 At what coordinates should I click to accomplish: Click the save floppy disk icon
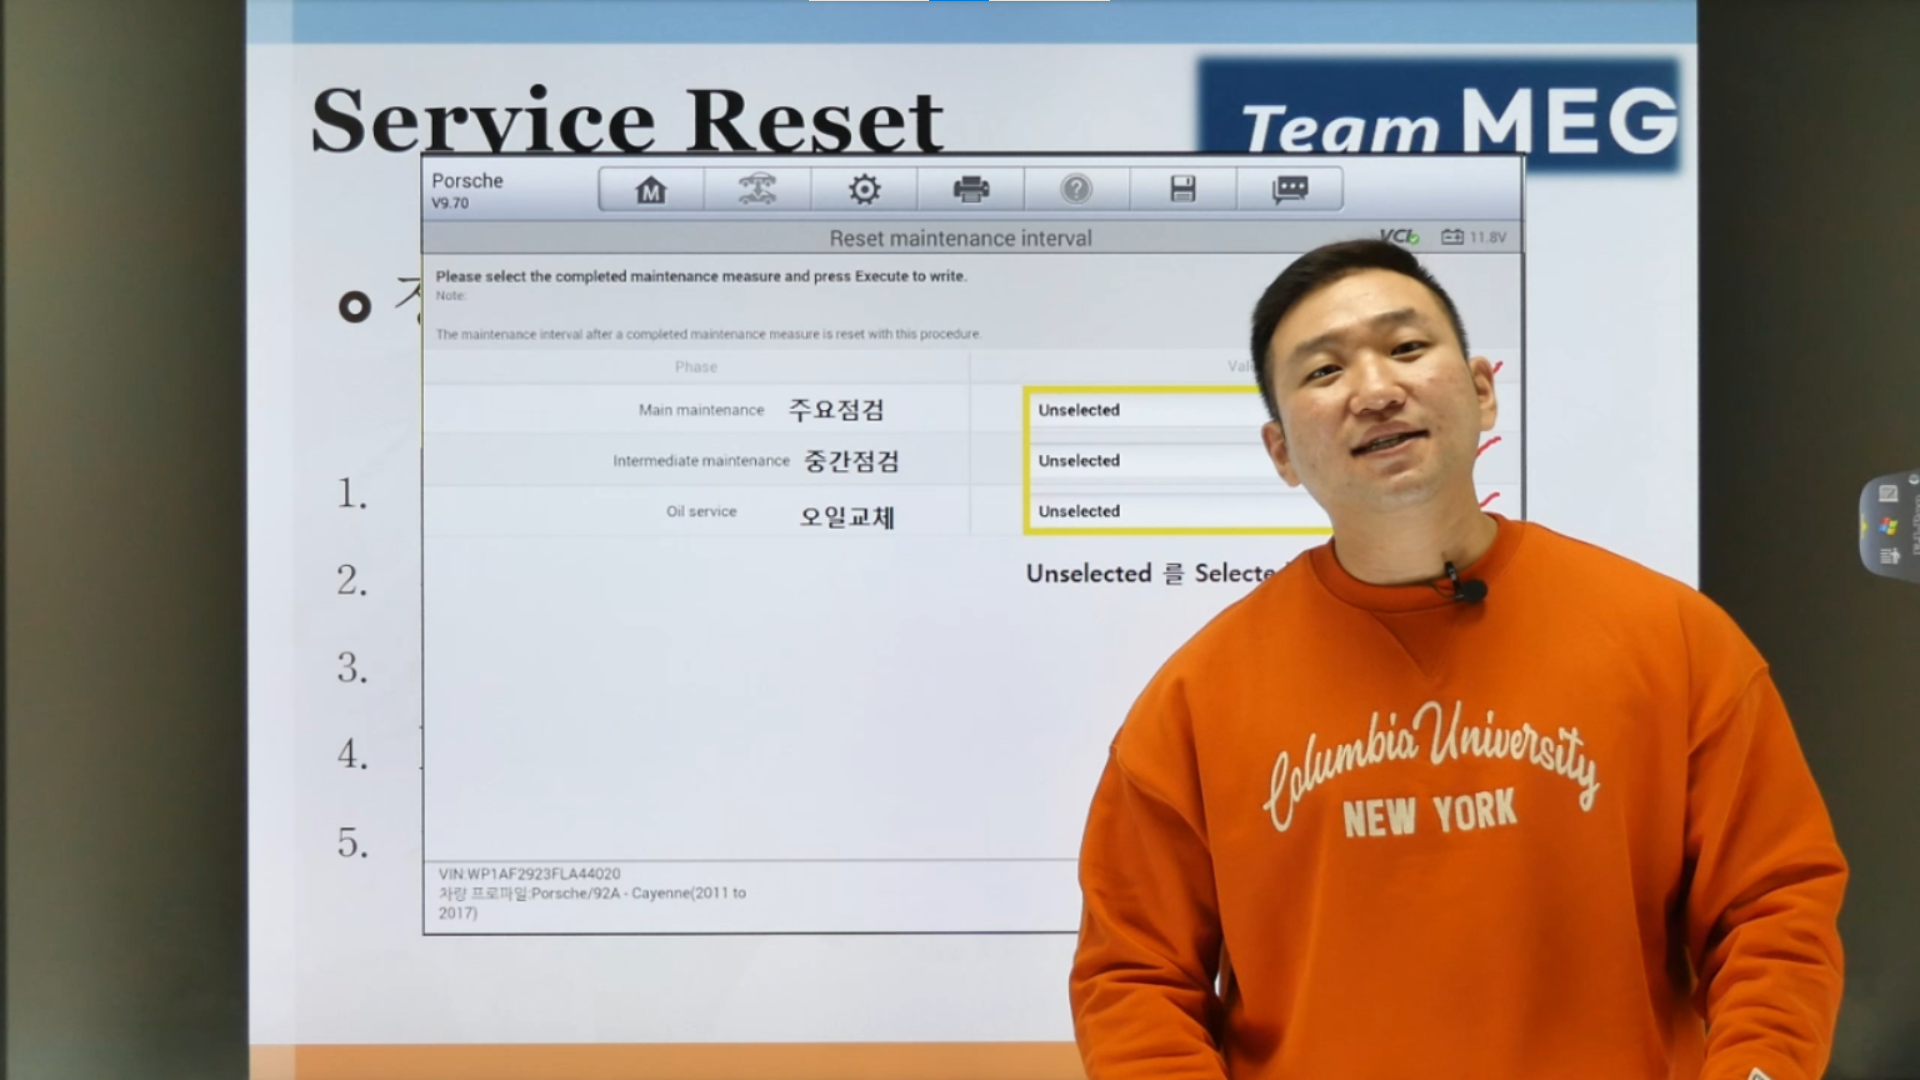coord(1183,189)
